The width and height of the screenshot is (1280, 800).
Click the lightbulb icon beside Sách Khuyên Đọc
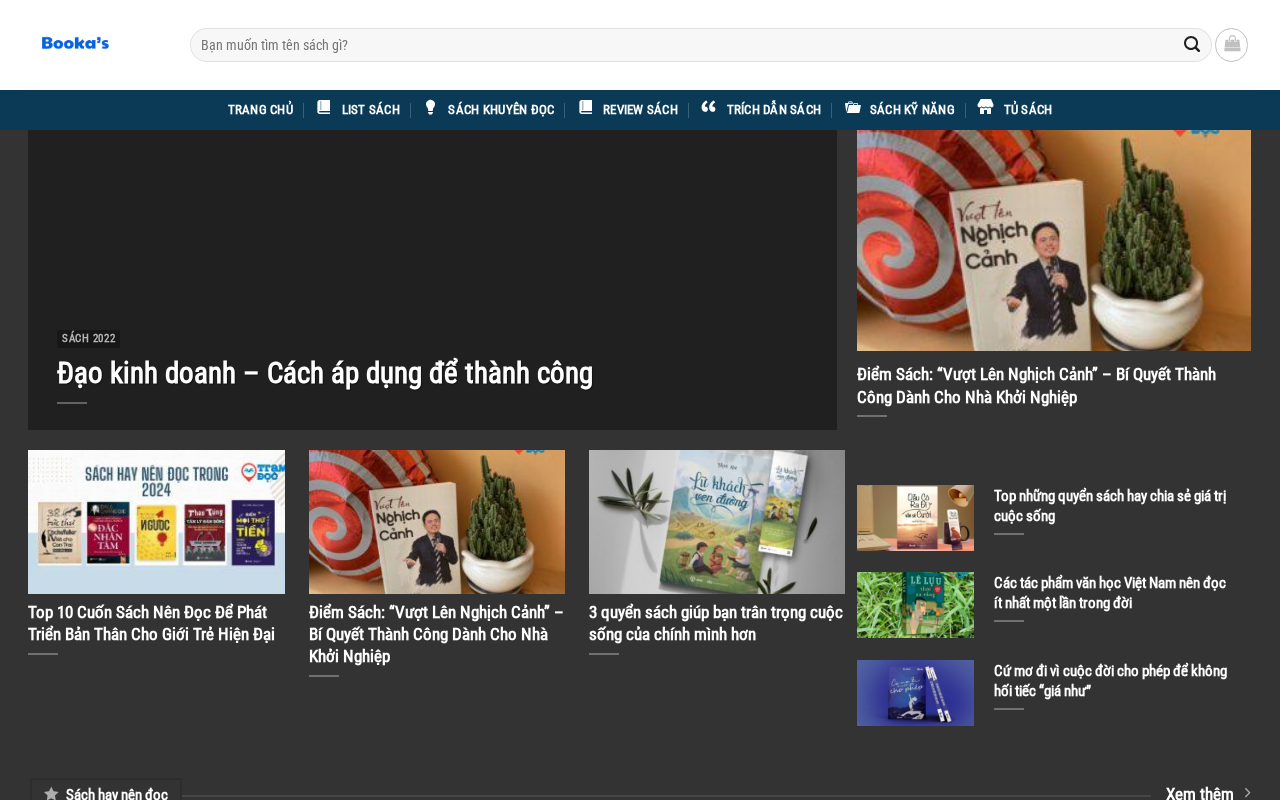point(430,108)
